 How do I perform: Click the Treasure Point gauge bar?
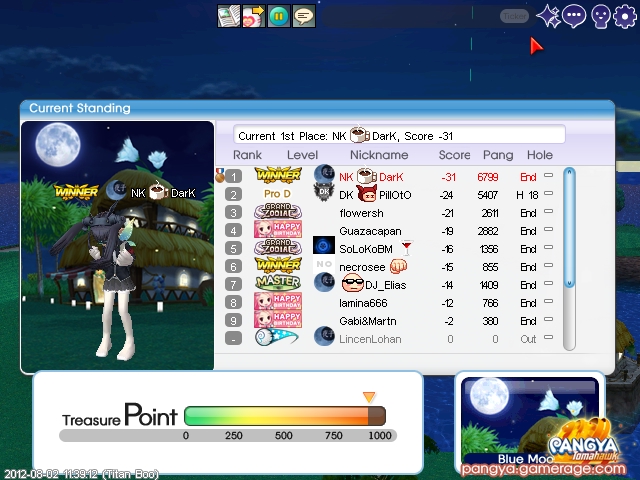(x=285, y=416)
